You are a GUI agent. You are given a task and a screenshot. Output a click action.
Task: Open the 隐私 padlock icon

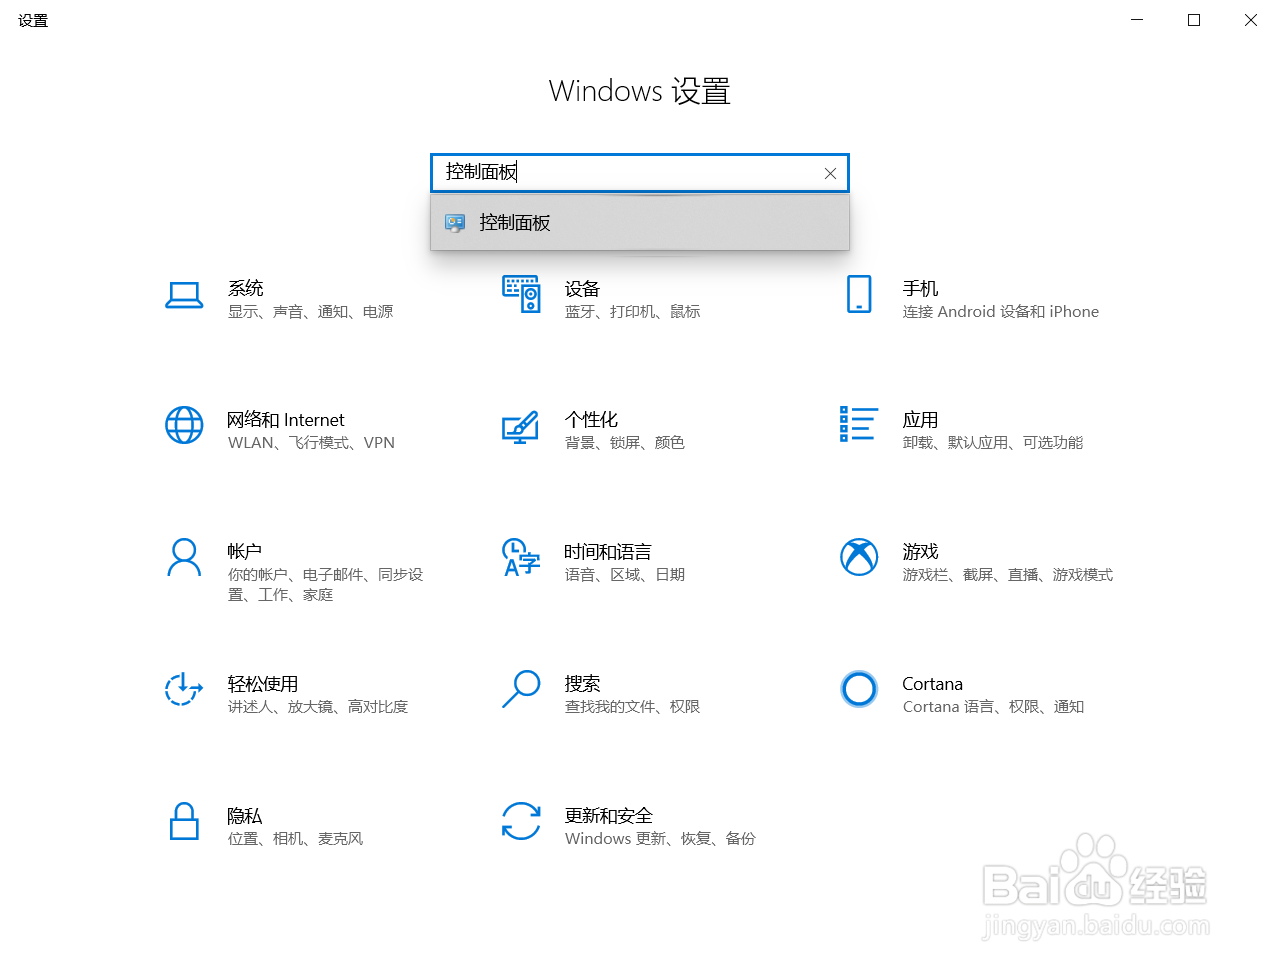click(184, 821)
